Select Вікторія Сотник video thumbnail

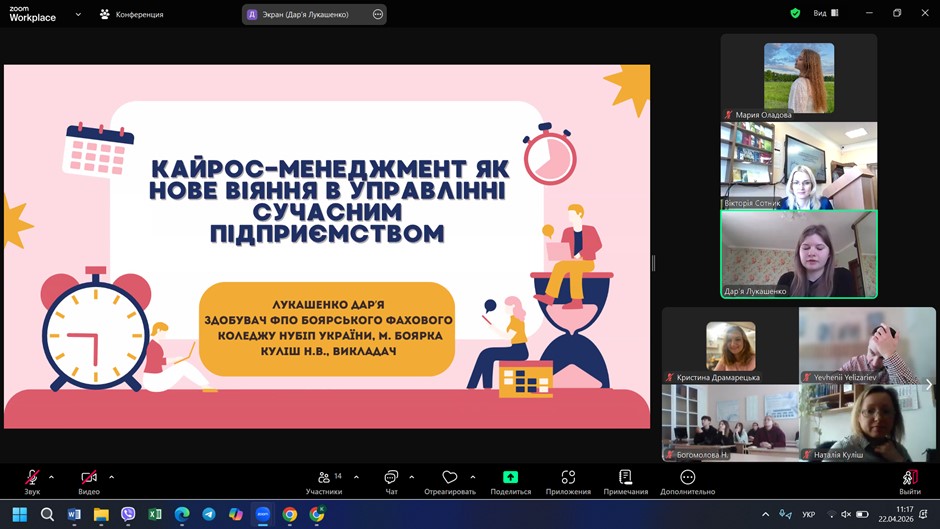pyautogui.click(x=798, y=166)
